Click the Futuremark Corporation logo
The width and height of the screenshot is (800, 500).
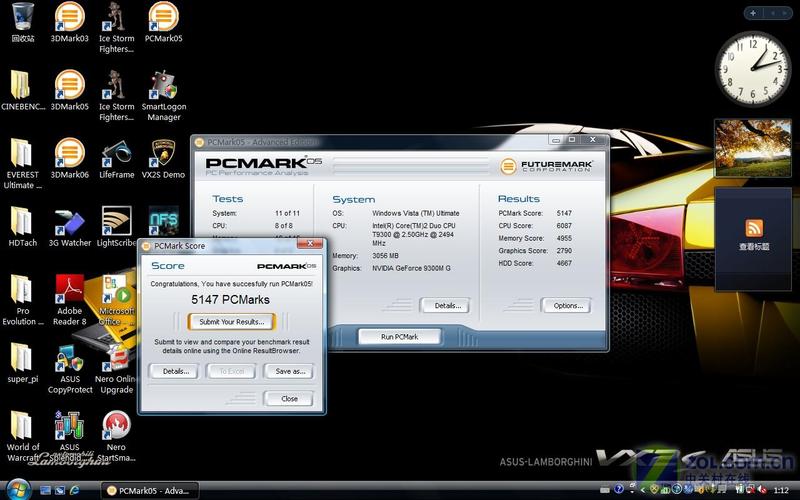(546, 166)
